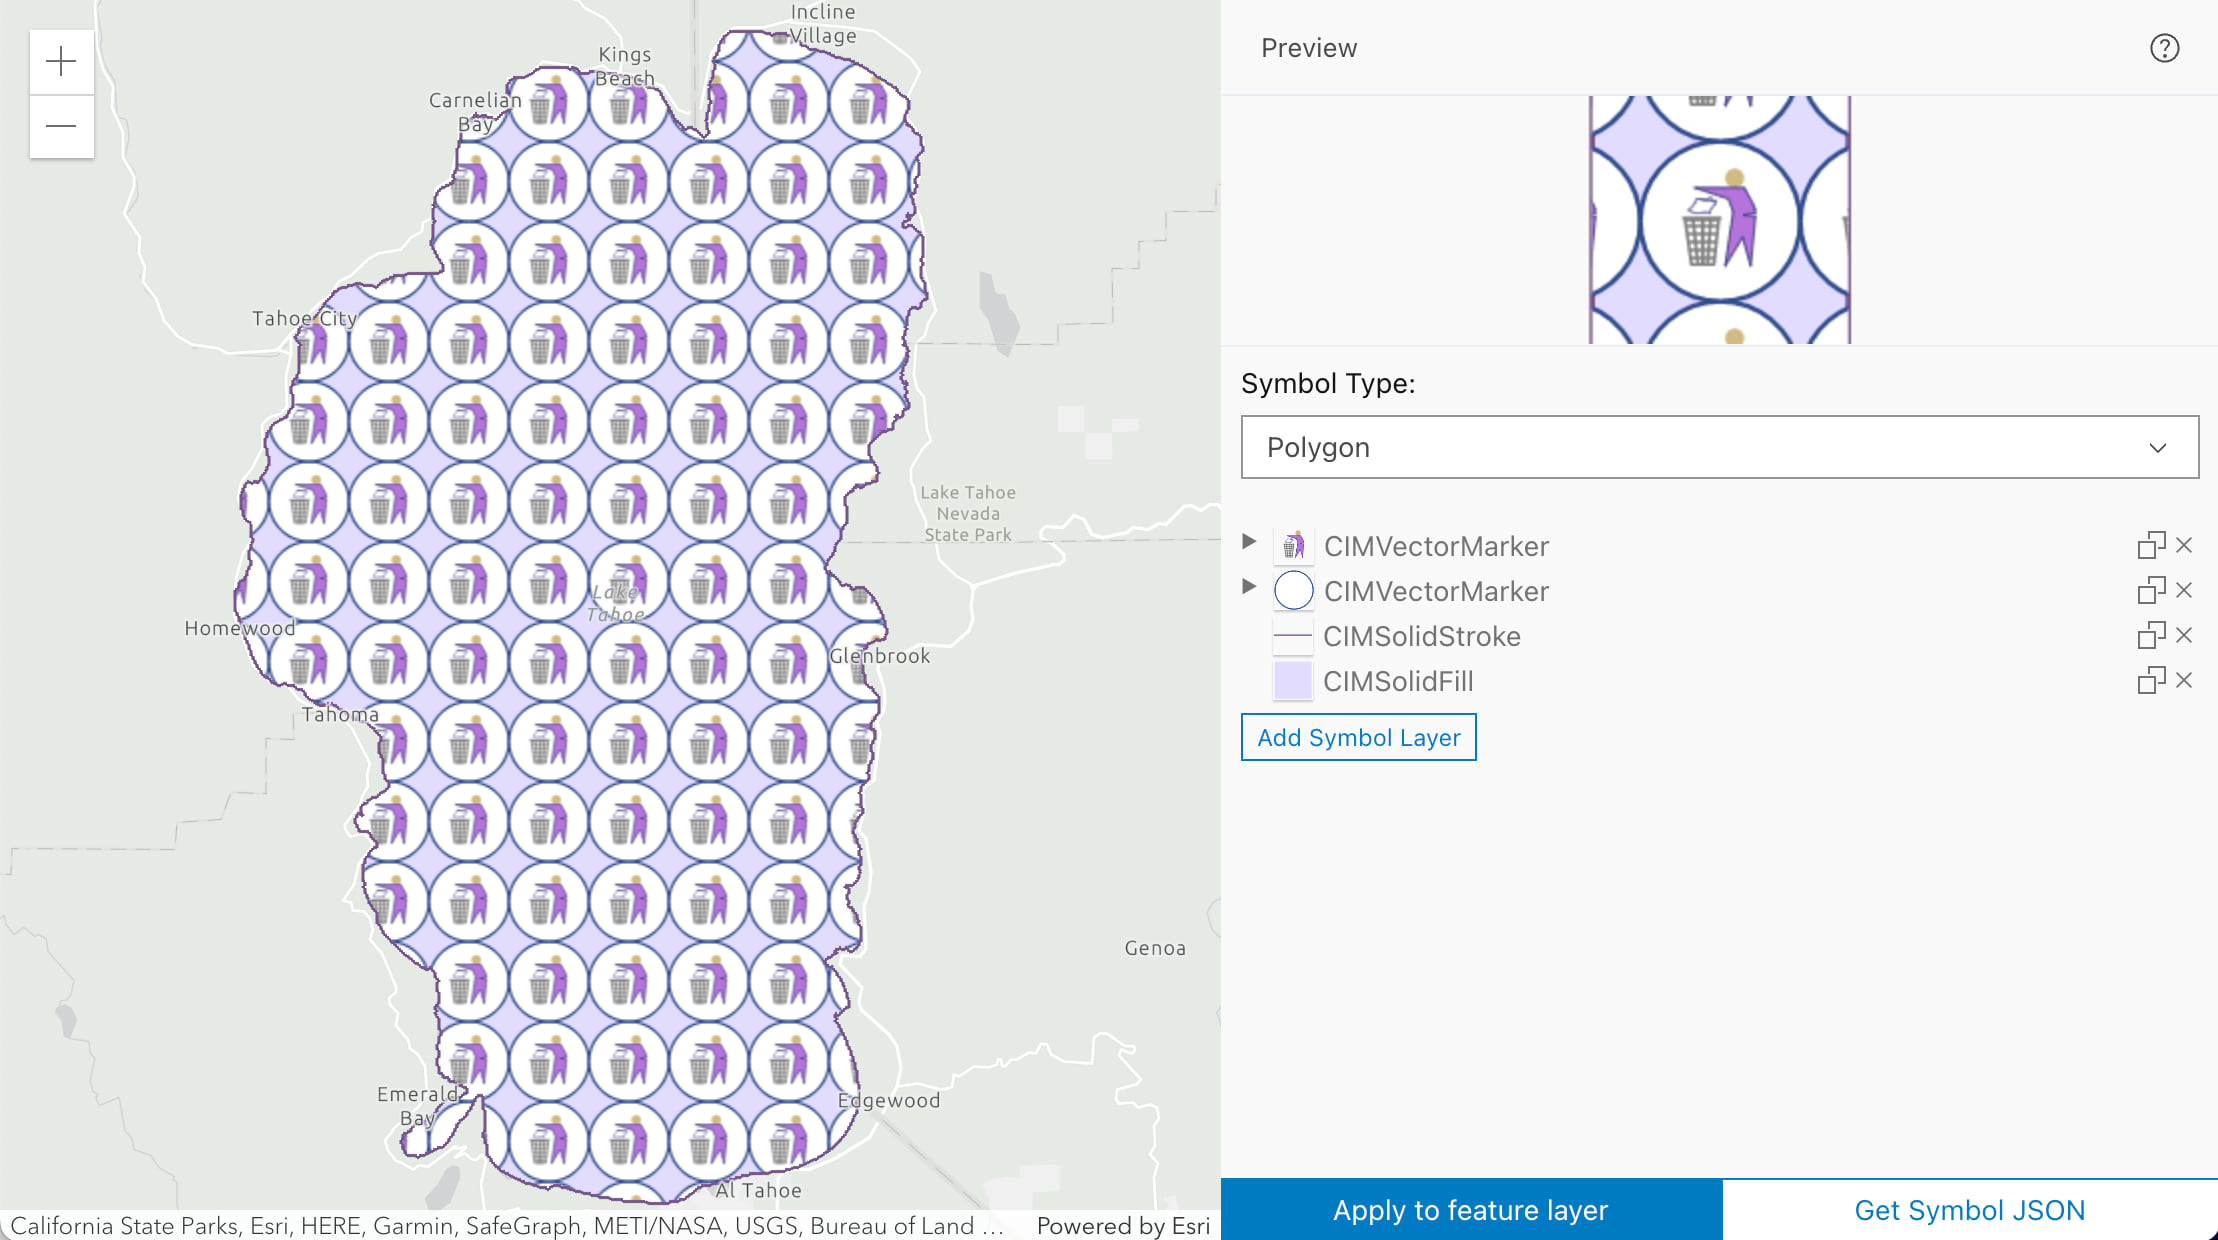The image size is (2218, 1240).
Task: Select the CIMSolidStroke layer entry
Action: [1421, 636]
